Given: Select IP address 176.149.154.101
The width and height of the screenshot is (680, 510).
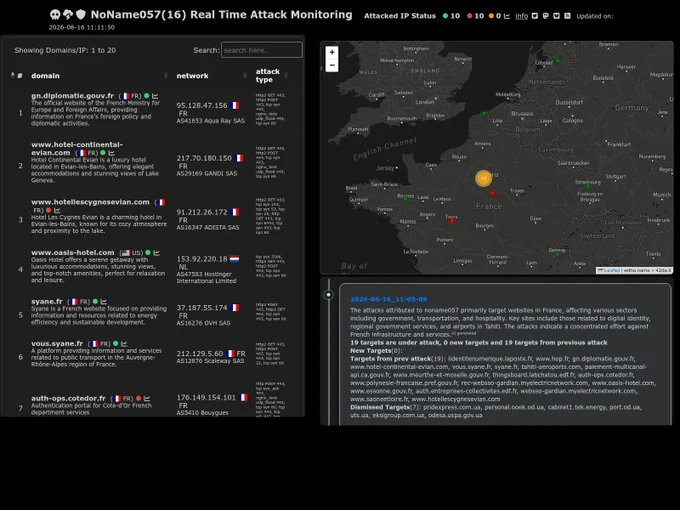Looking at the screenshot, I should (x=206, y=397).
